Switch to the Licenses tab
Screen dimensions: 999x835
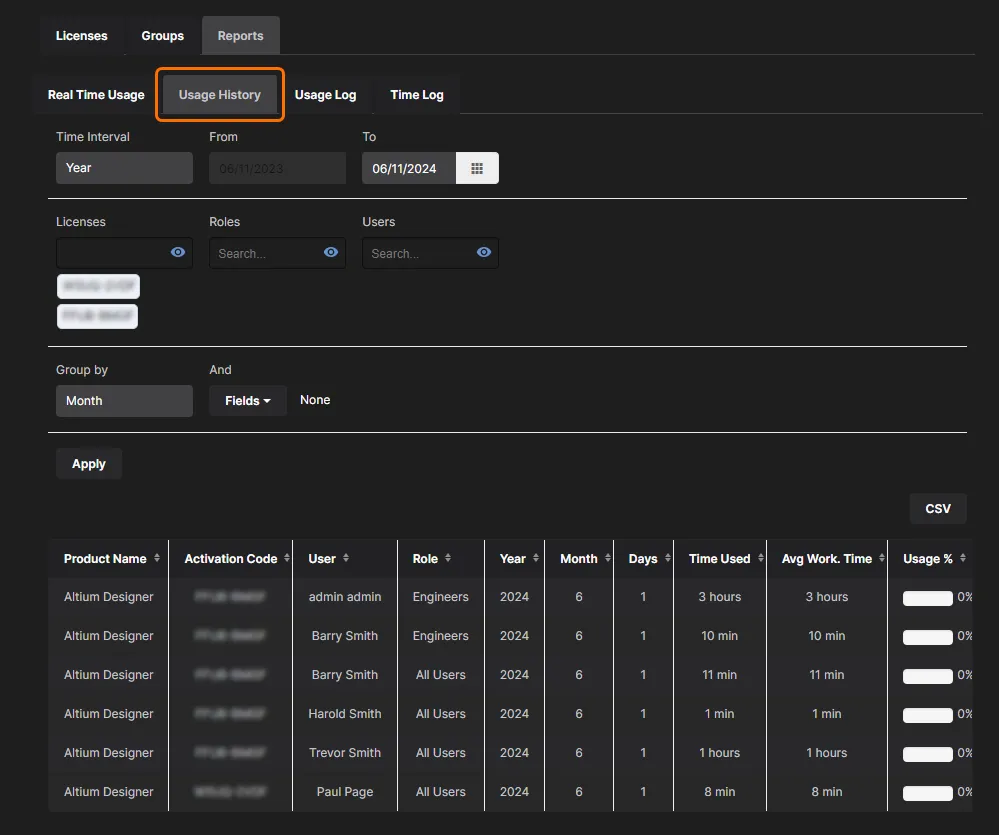click(x=82, y=36)
